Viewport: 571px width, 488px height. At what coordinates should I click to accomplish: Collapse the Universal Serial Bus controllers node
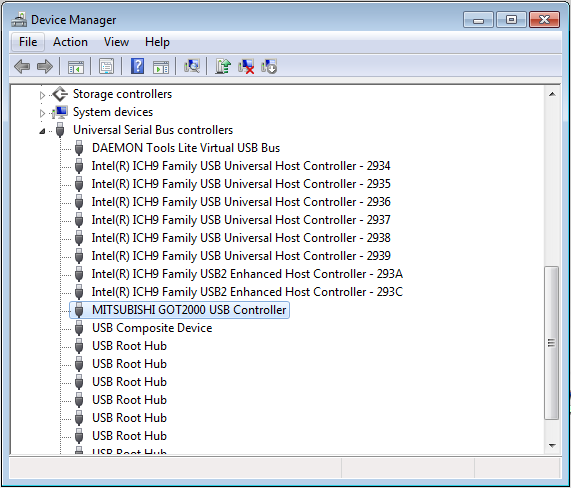point(42,131)
